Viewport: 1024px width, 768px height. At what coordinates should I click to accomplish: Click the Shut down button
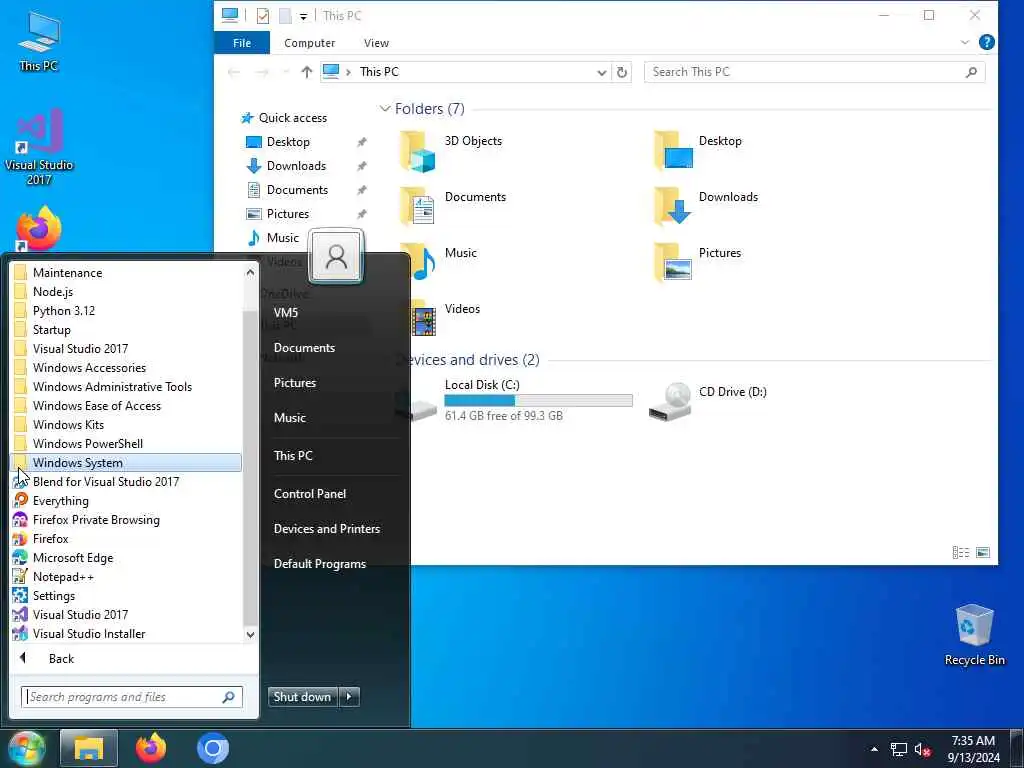pyautogui.click(x=303, y=697)
